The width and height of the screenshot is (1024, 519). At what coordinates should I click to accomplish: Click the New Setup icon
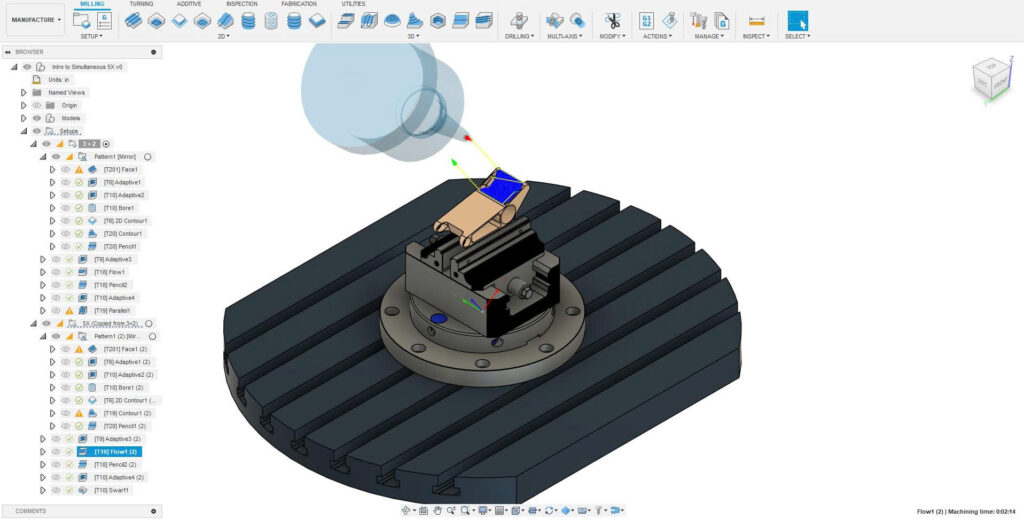click(x=82, y=20)
